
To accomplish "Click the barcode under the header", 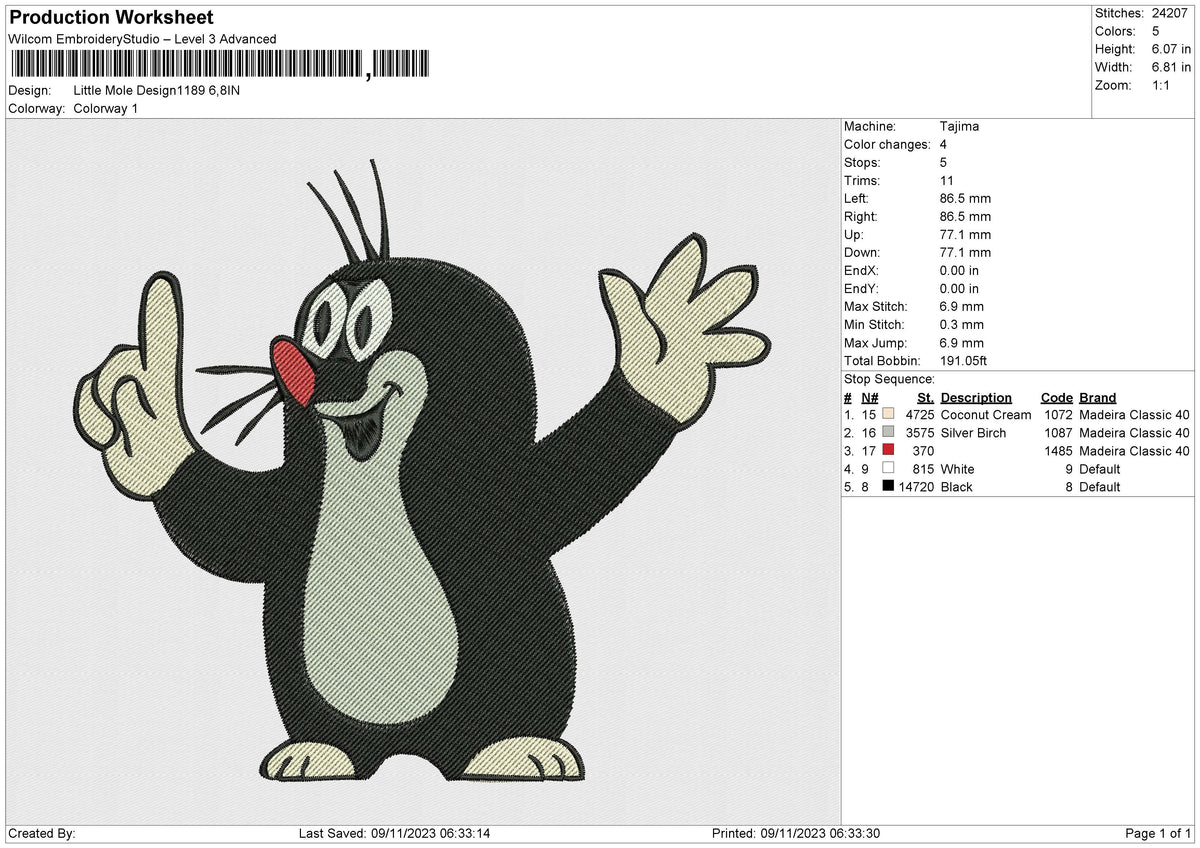I will (220, 65).
